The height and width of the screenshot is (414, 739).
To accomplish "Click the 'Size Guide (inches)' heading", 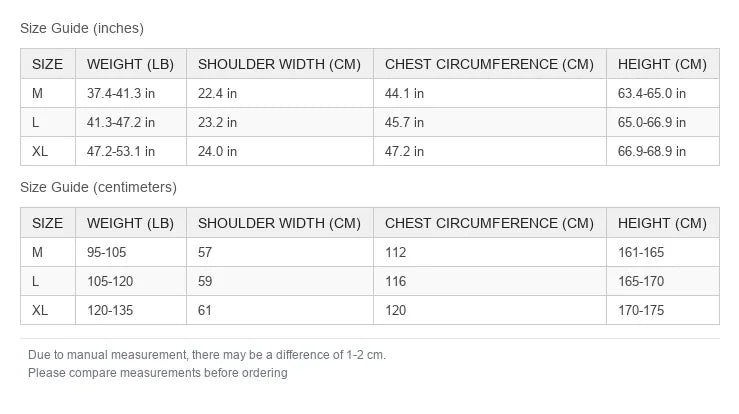I will click(x=82, y=28).
